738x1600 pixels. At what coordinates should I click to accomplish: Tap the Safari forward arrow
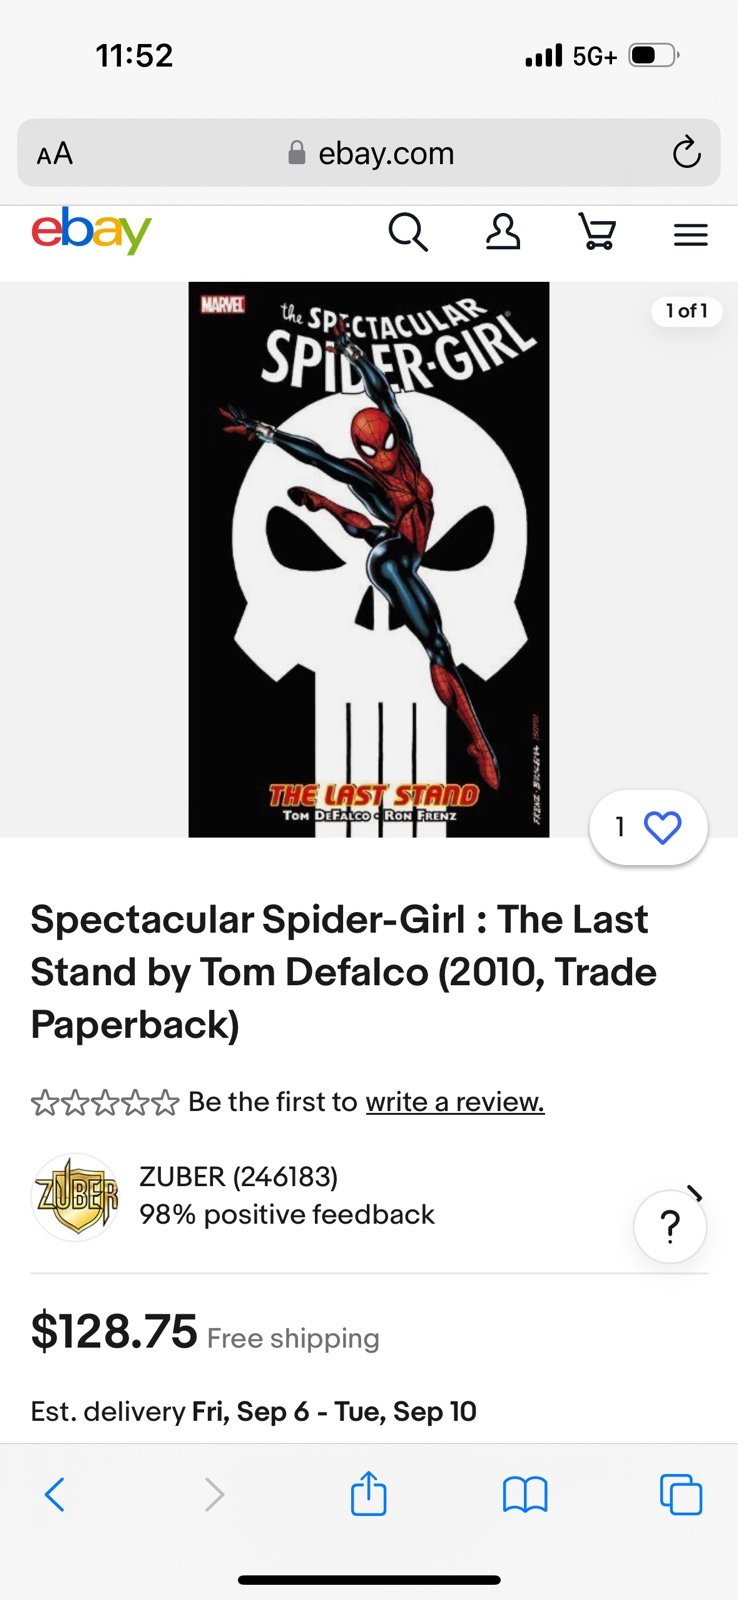pyautogui.click(x=214, y=1495)
